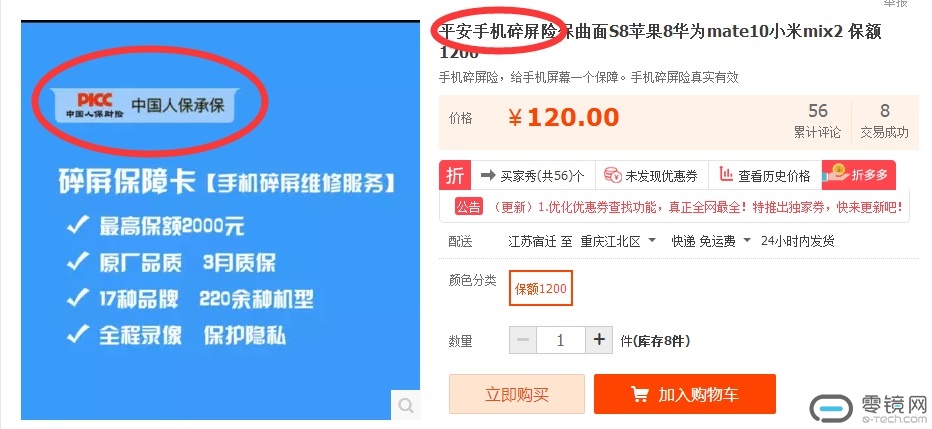Click the coupon coin icon
Screen dimensions: 932x429
[612, 175]
